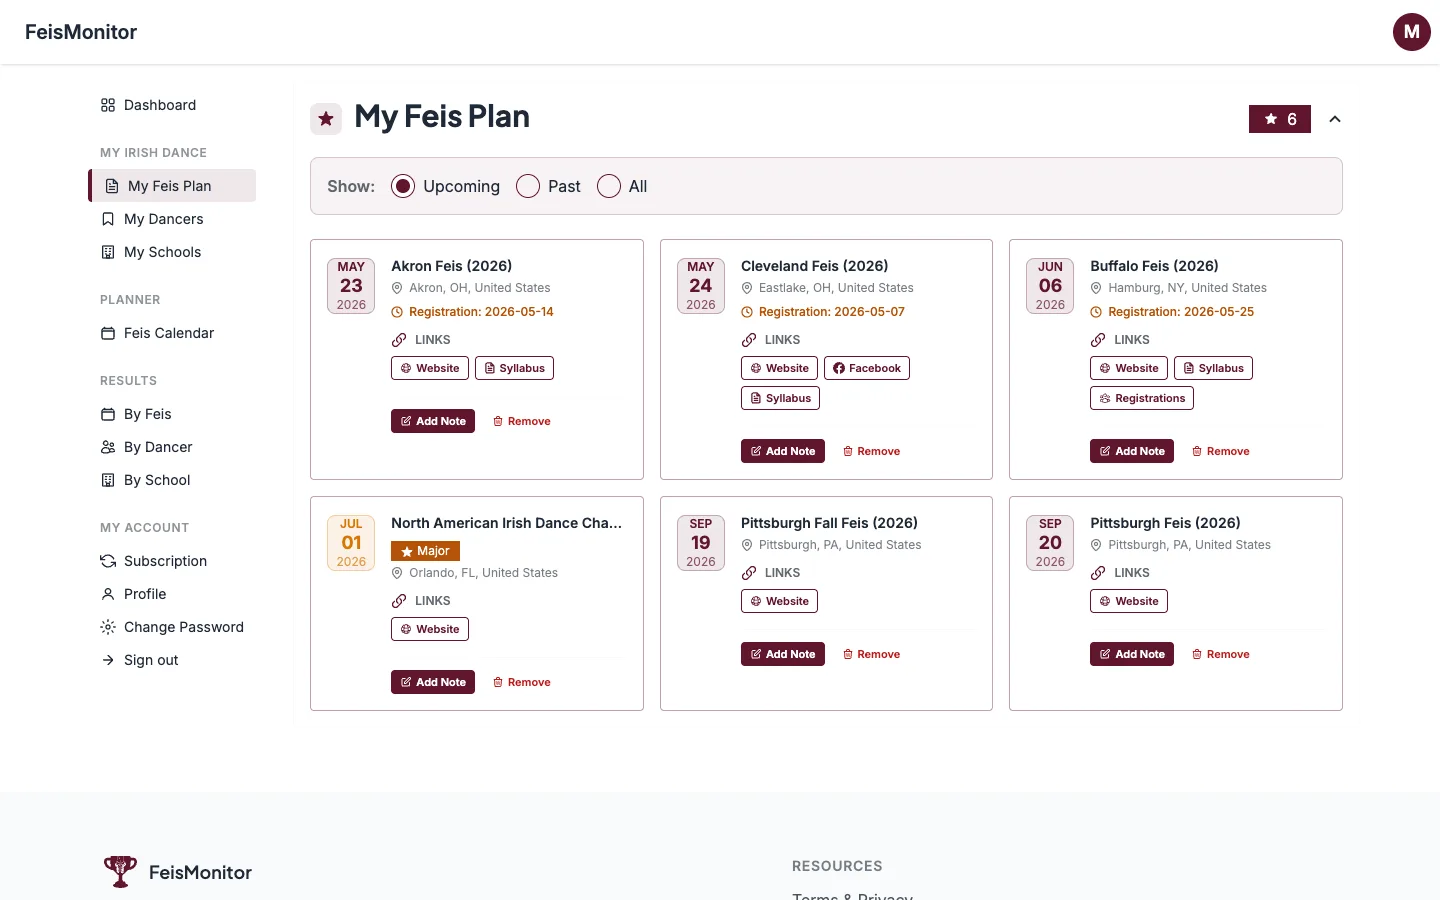The image size is (1440, 900).
Task: Open the Syllabus for Buffalo Feis
Action: (x=1213, y=368)
